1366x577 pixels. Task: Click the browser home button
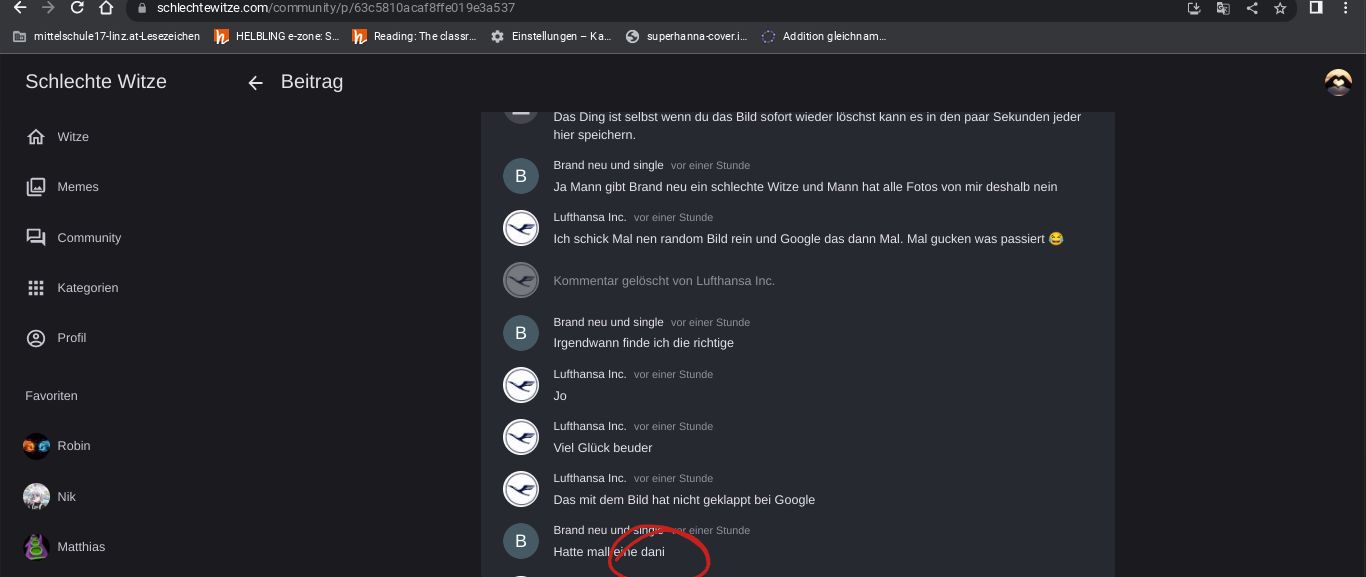pyautogui.click(x=106, y=8)
